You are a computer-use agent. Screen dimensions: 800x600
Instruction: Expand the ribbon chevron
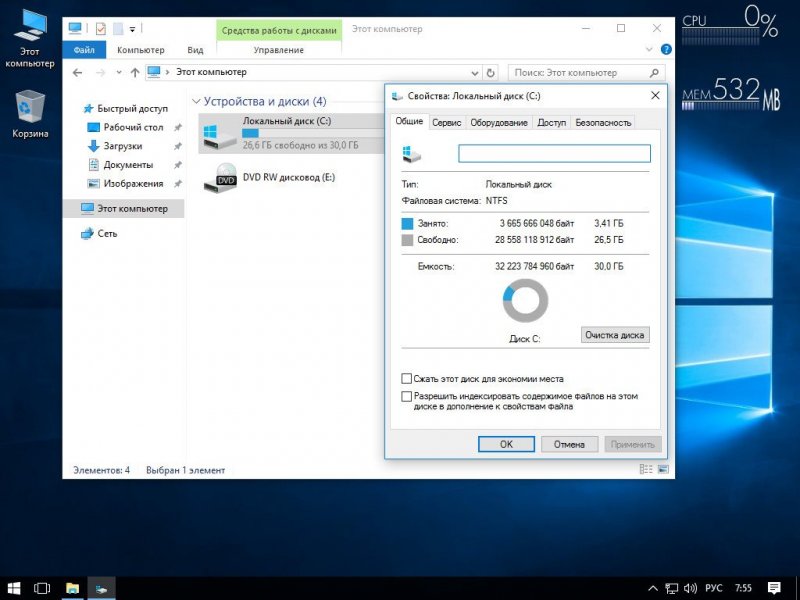tap(649, 49)
